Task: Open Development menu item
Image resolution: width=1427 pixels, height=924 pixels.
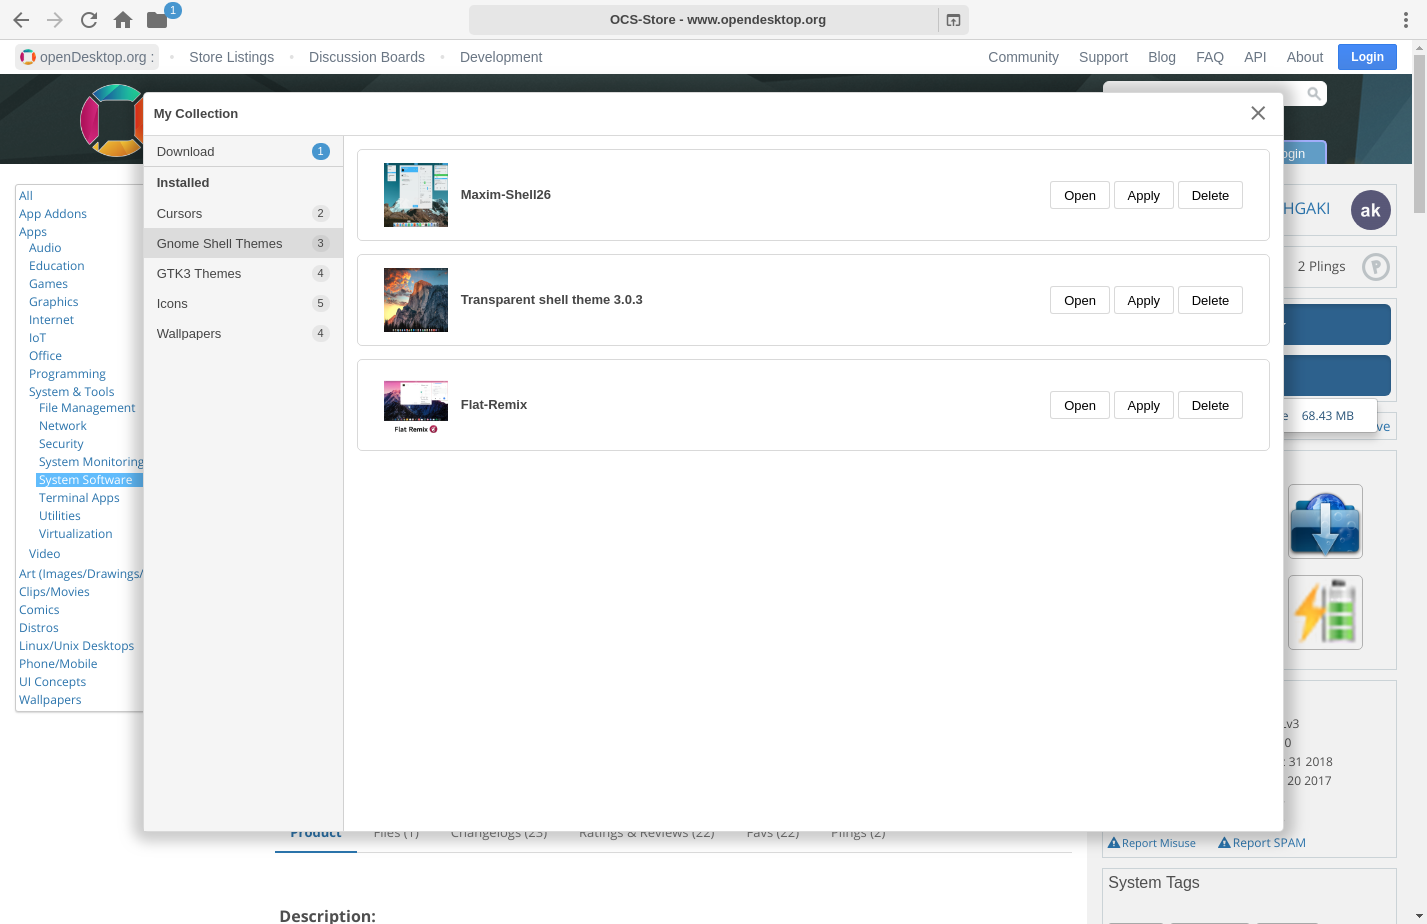Action: [501, 57]
